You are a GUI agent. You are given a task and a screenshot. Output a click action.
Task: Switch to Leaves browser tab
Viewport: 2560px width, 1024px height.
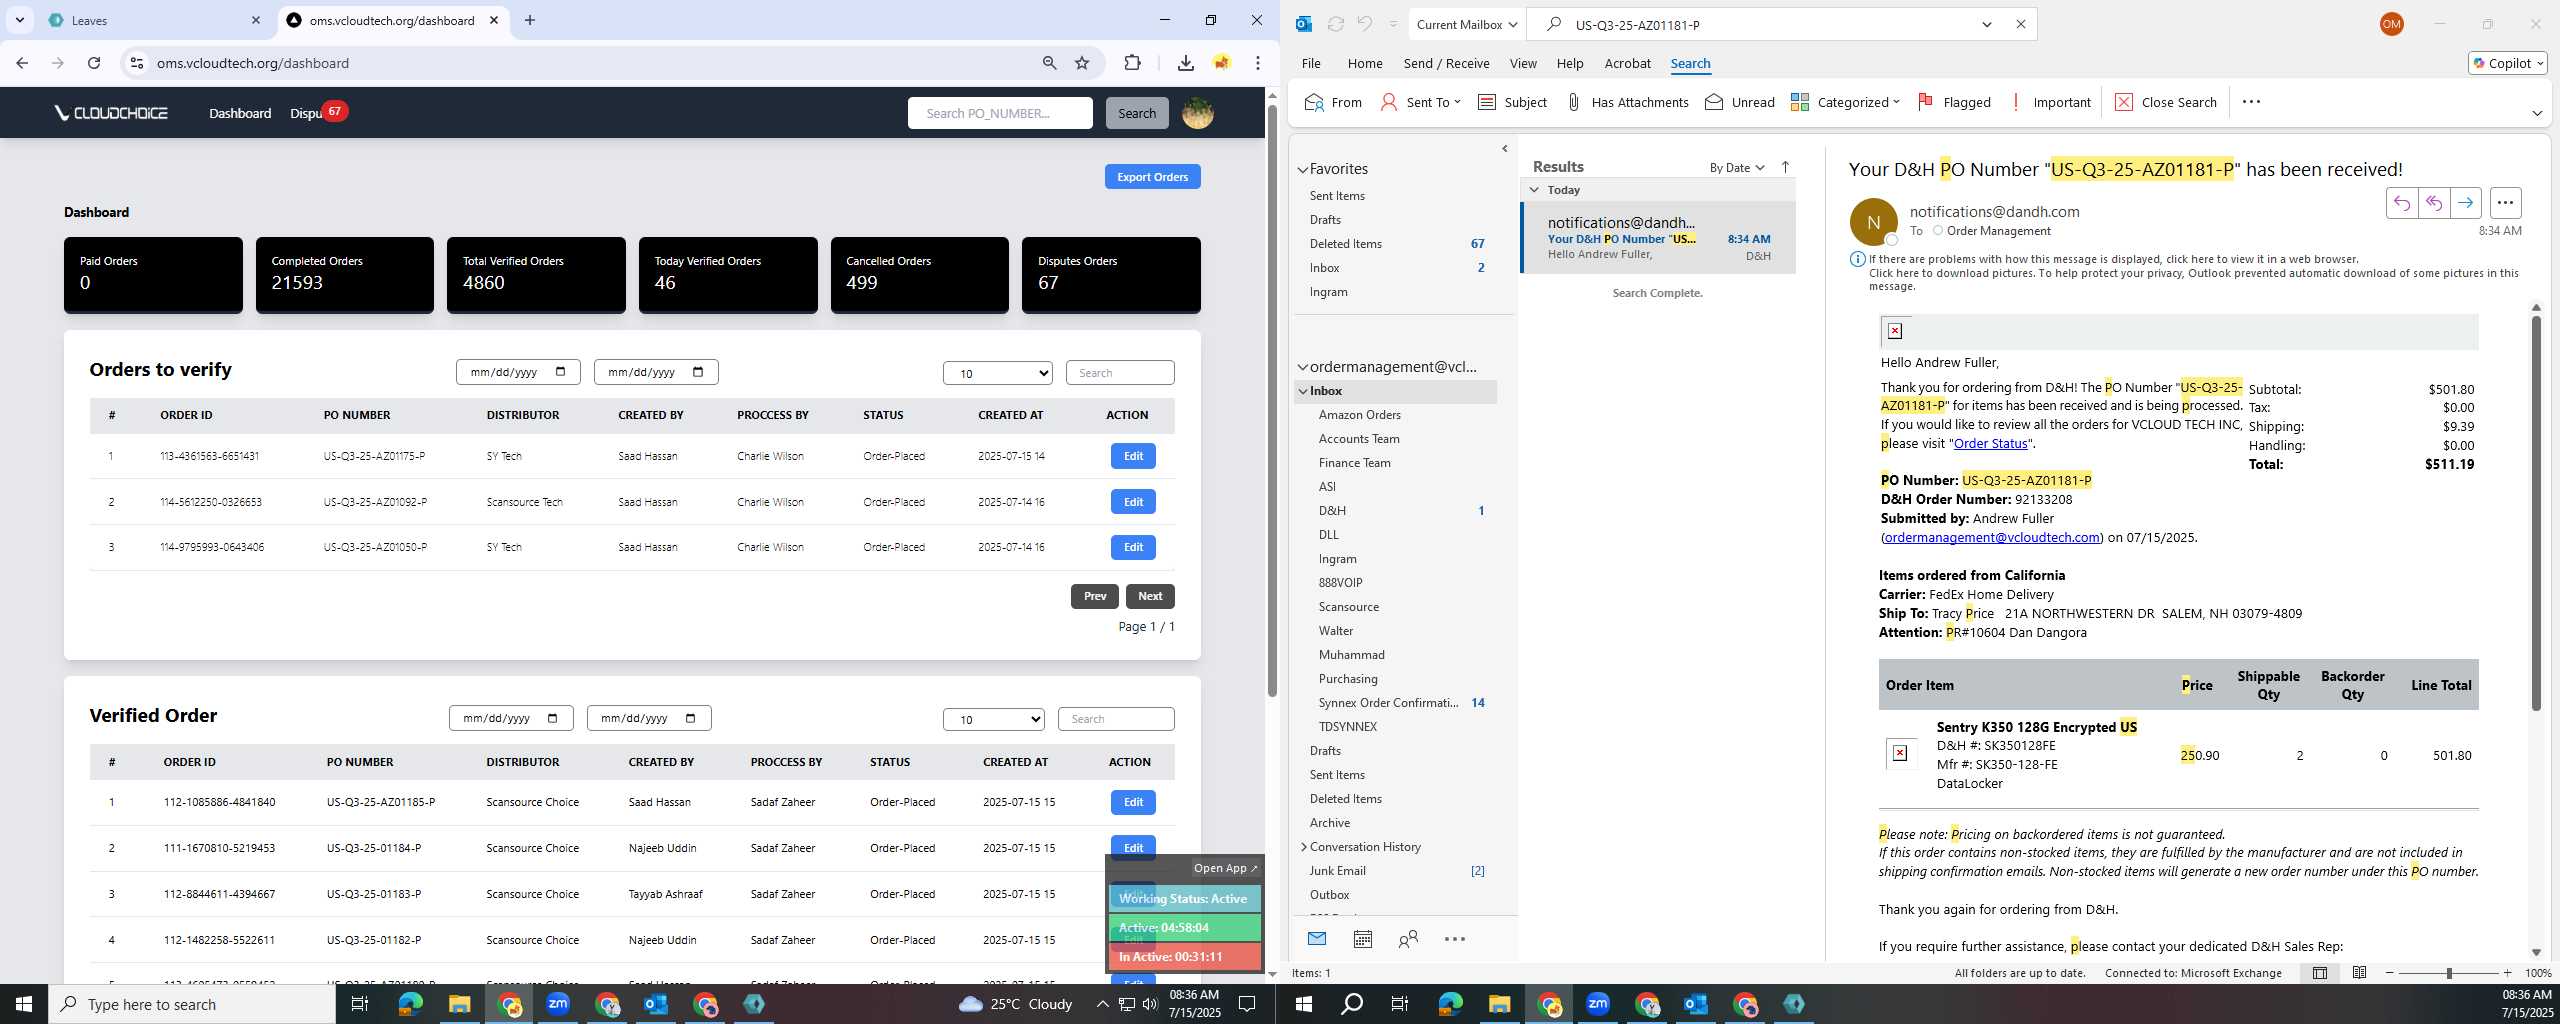[152, 20]
